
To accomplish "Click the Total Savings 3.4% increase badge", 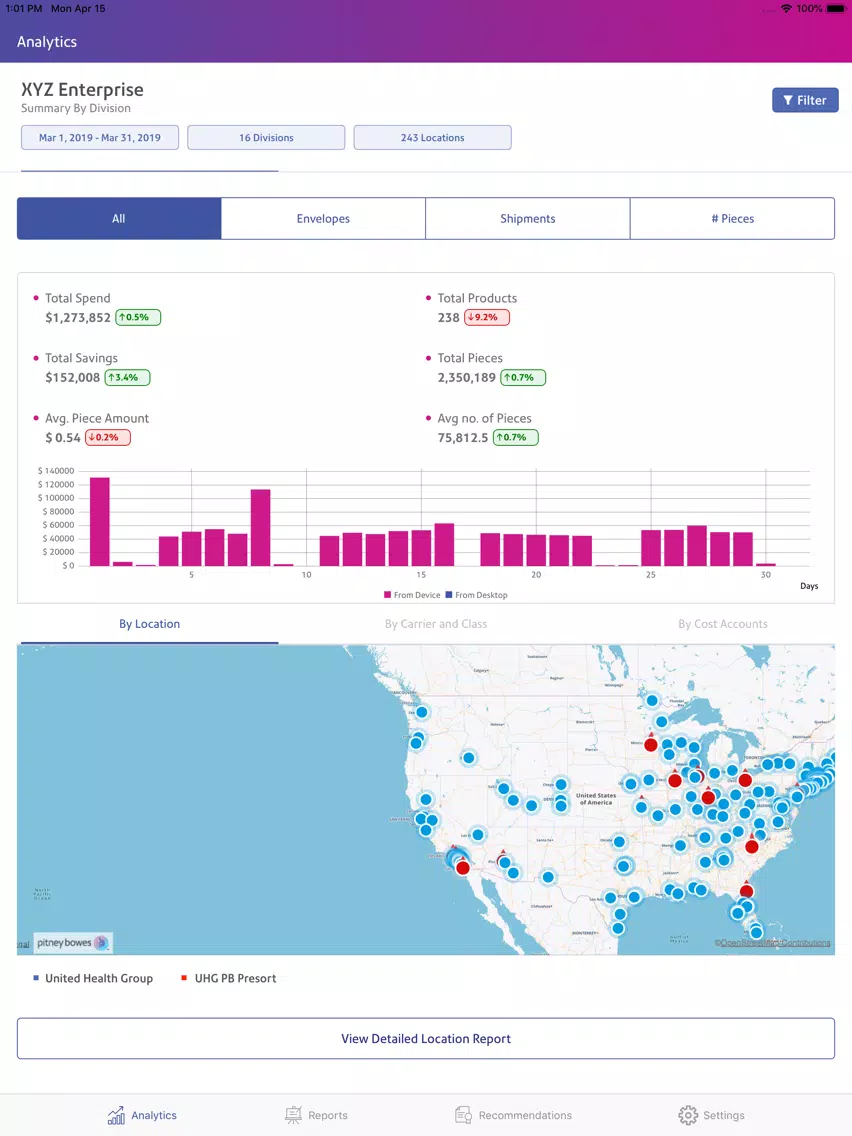I will click(x=128, y=377).
